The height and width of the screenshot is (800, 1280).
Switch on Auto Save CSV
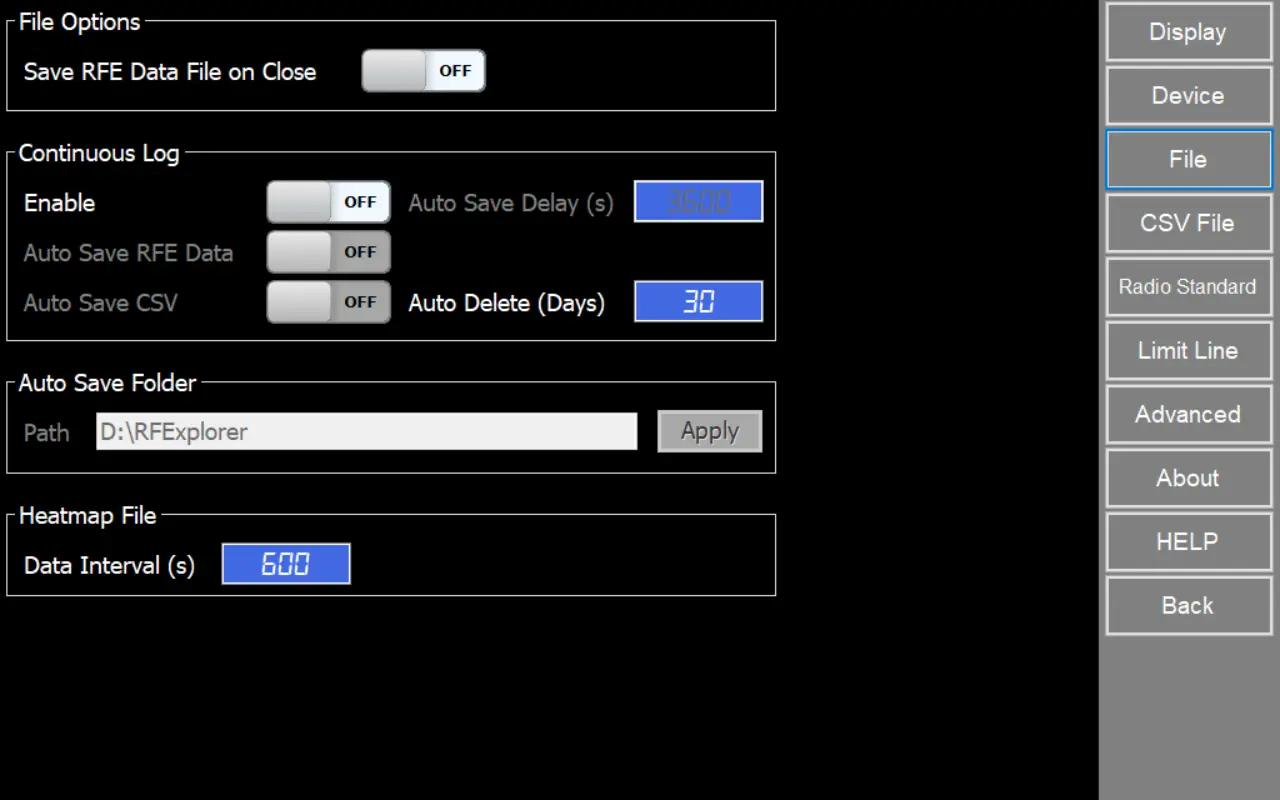point(328,302)
